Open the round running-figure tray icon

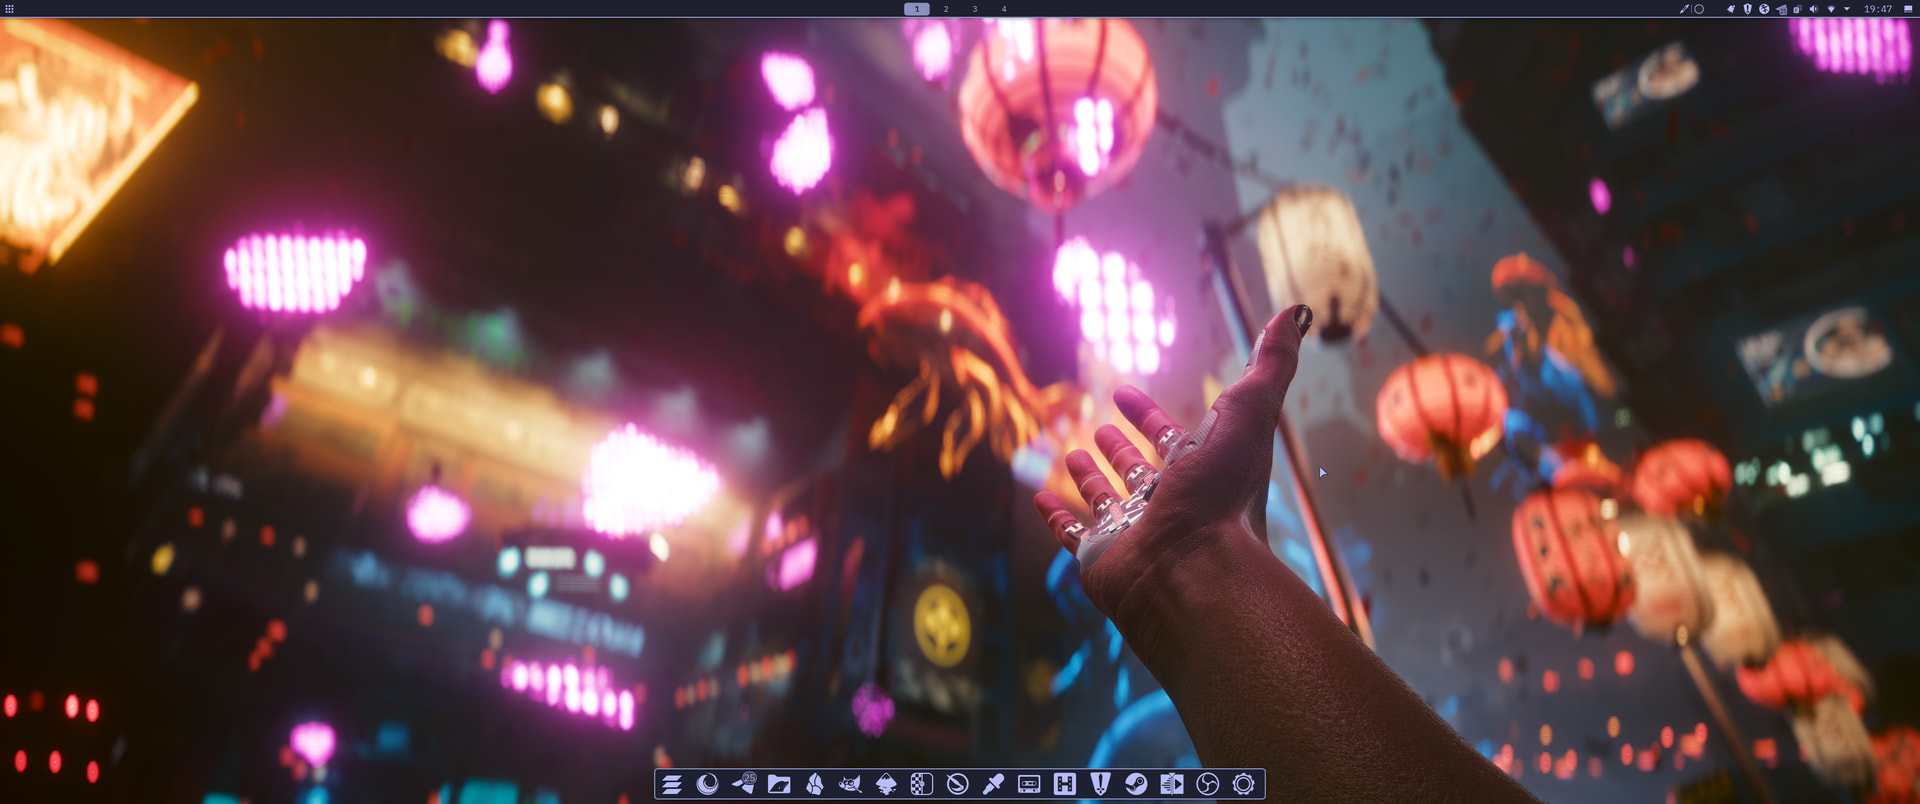[1764, 9]
